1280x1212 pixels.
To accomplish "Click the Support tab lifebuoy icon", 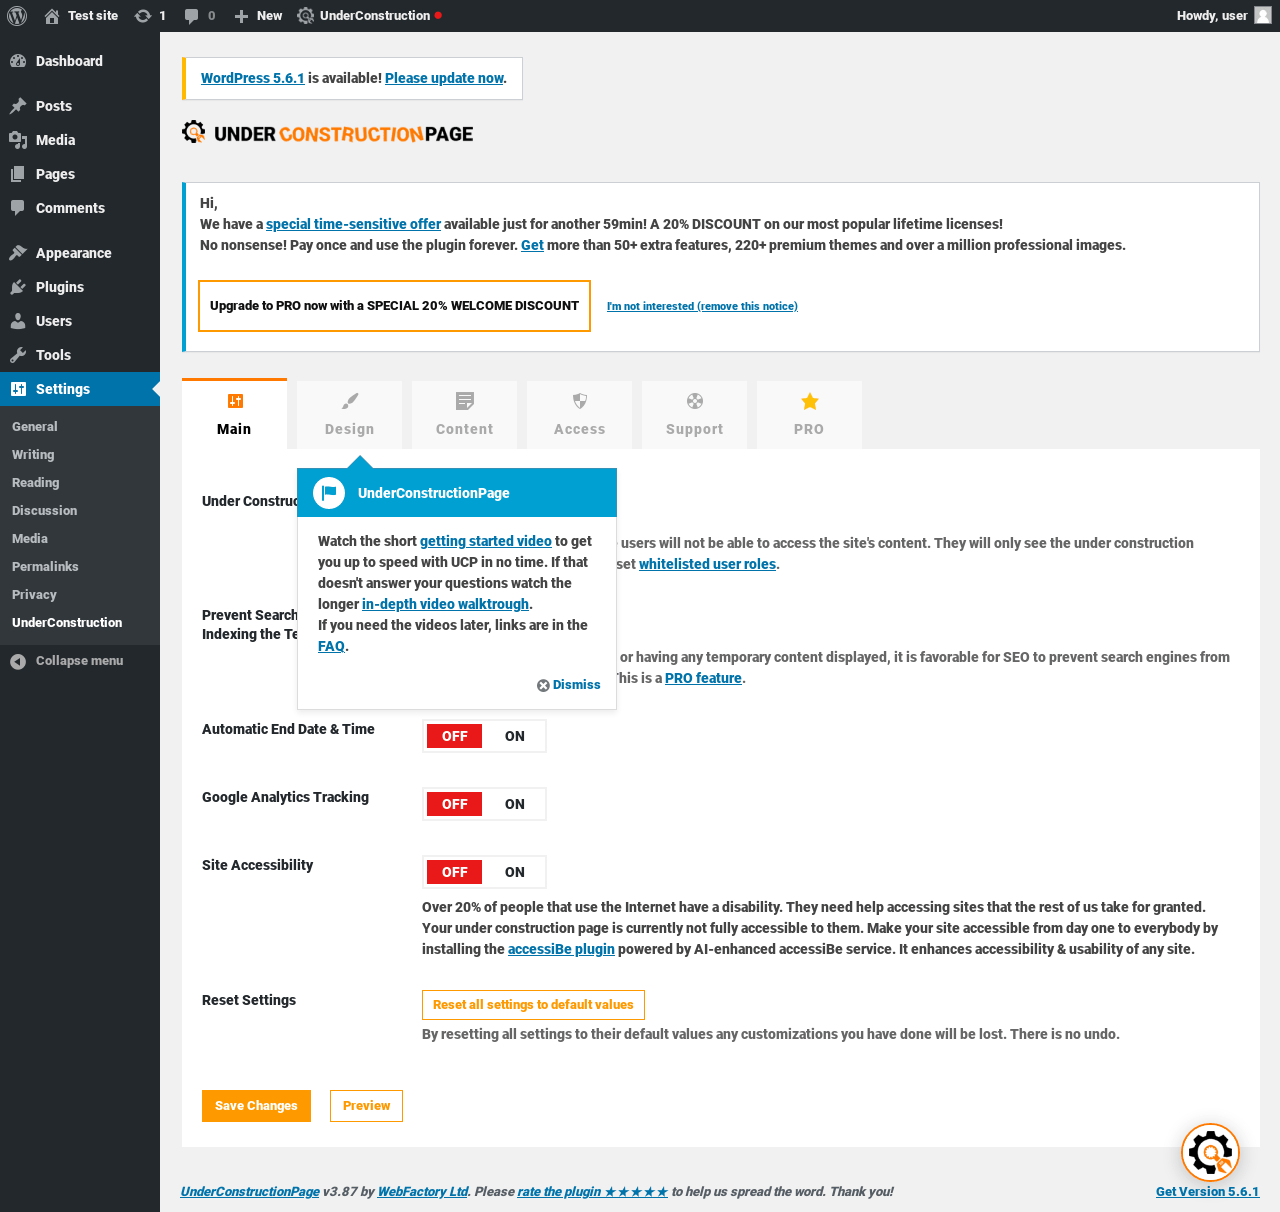I will coord(695,401).
